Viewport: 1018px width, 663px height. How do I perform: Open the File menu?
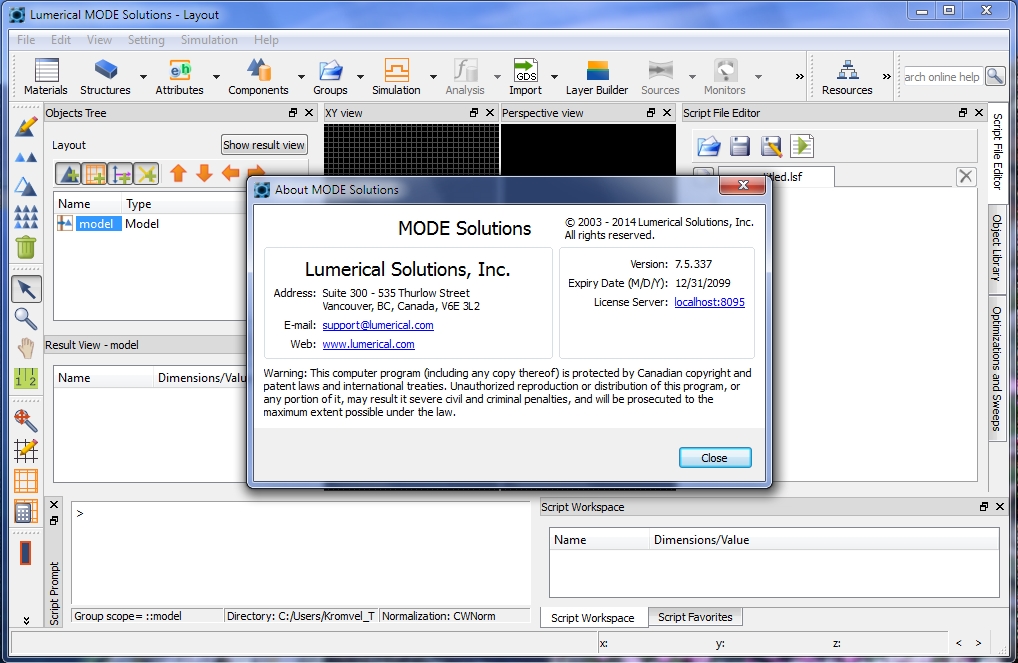pyautogui.click(x=26, y=40)
